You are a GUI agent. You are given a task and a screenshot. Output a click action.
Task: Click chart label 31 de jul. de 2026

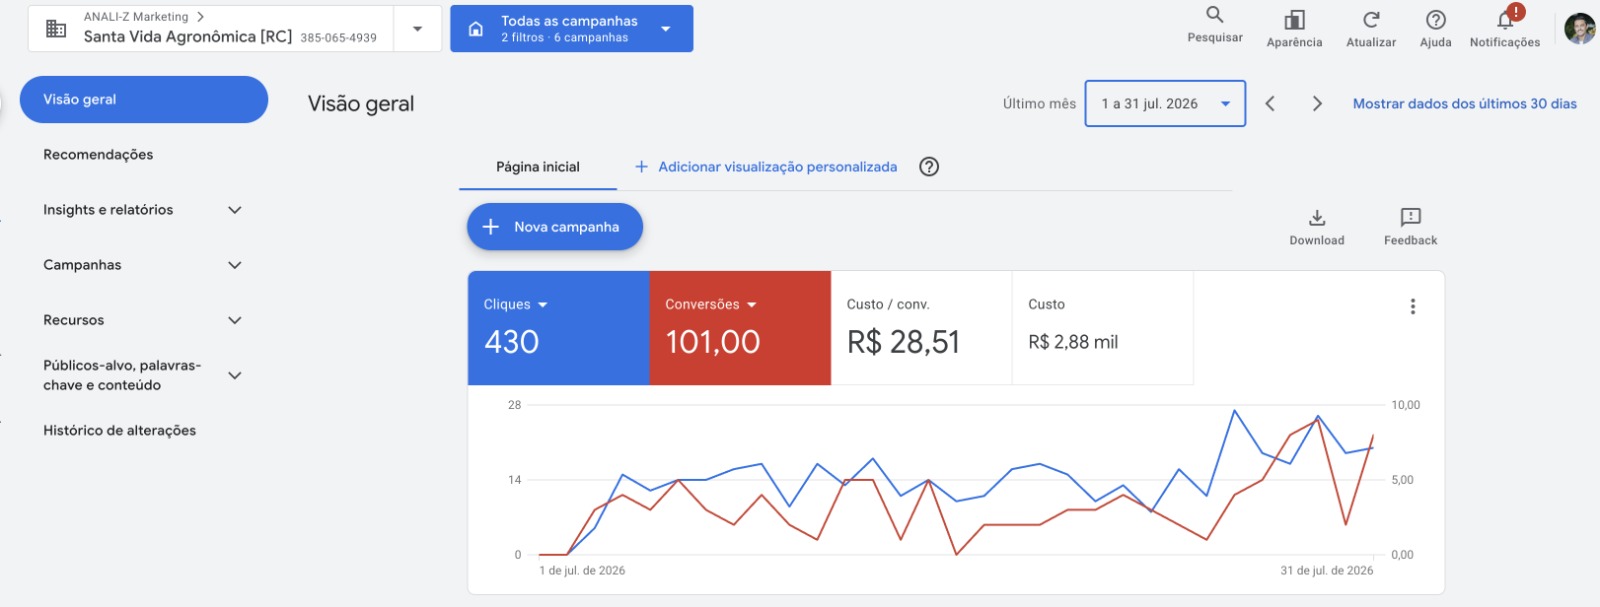[x=1327, y=571]
